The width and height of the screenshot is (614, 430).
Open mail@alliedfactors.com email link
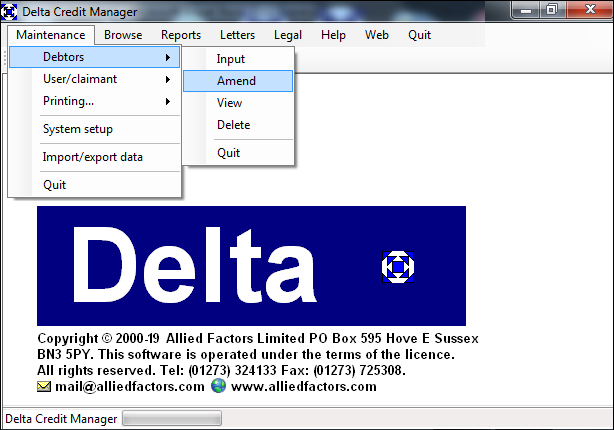point(130,387)
